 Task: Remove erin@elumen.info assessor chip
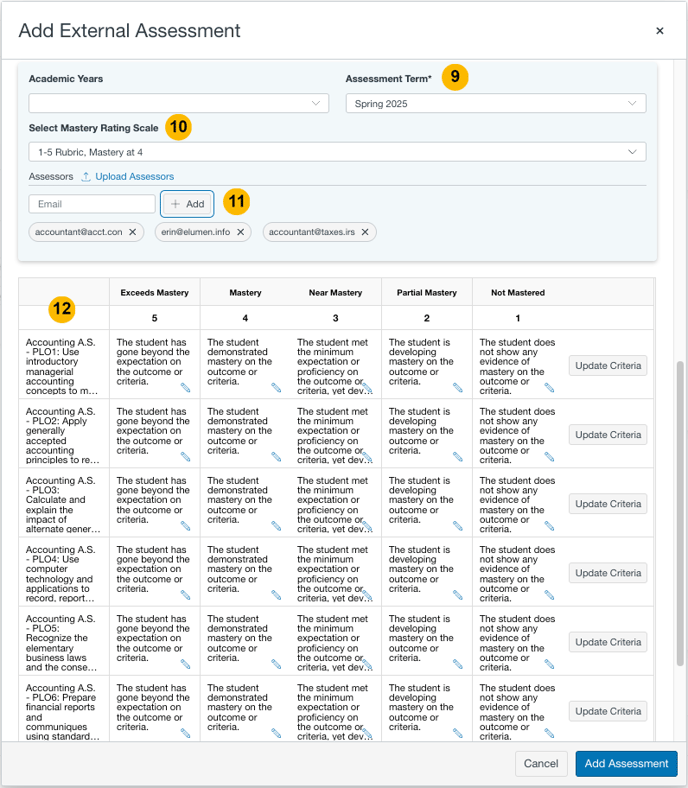tap(241, 232)
